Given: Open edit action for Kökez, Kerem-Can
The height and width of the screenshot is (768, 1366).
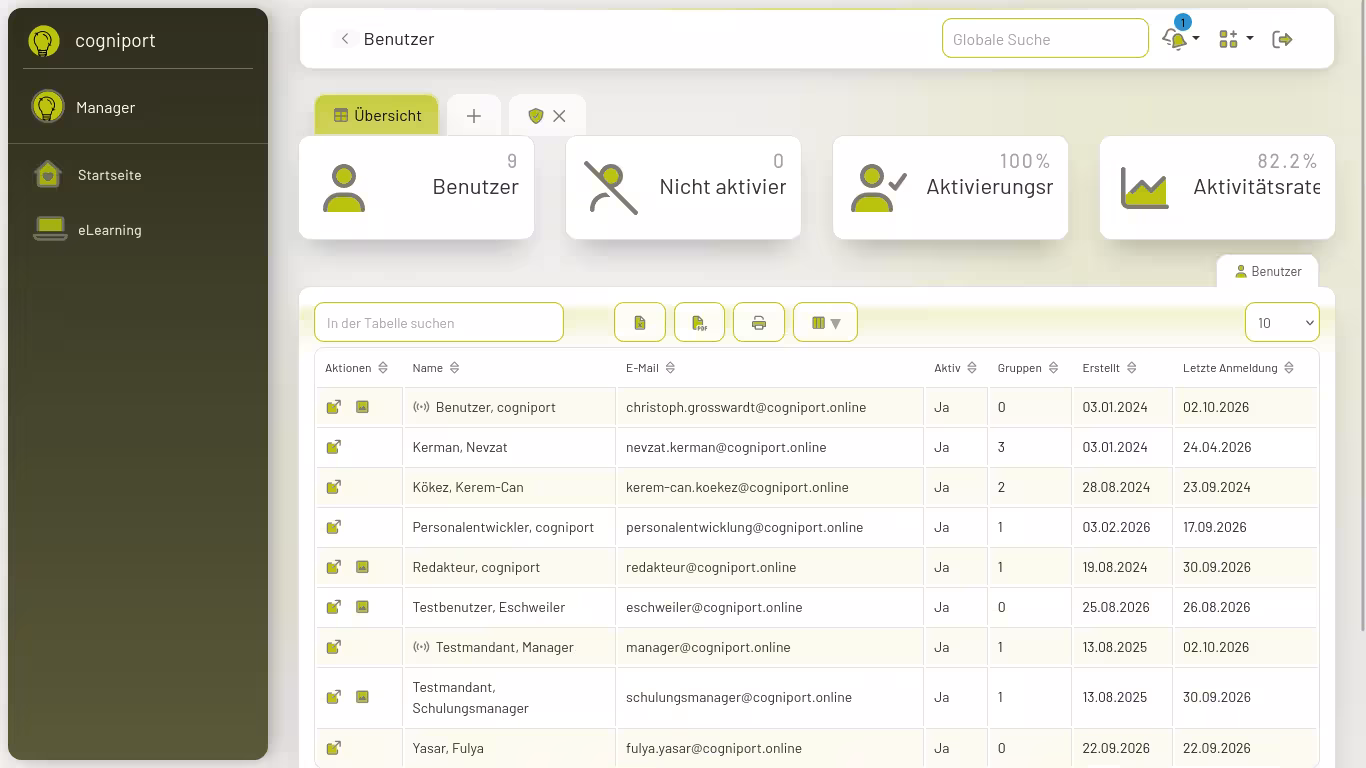Looking at the screenshot, I should tap(334, 487).
